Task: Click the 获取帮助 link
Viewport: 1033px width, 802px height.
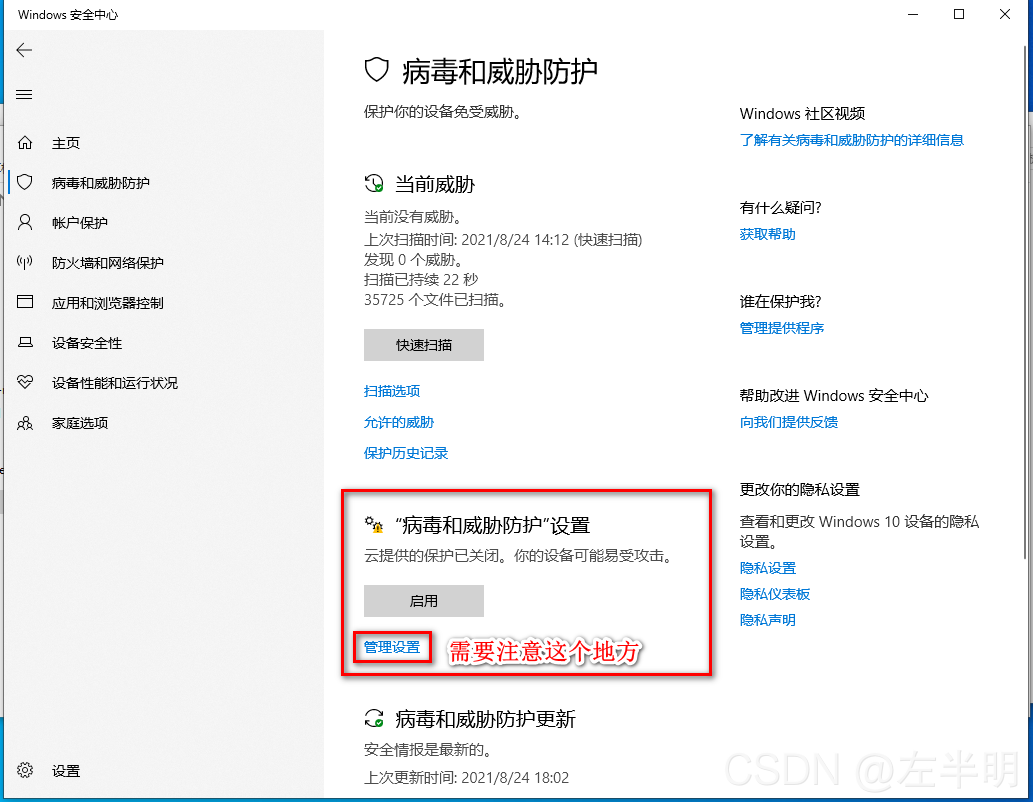Action: pyautogui.click(x=768, y=234)
